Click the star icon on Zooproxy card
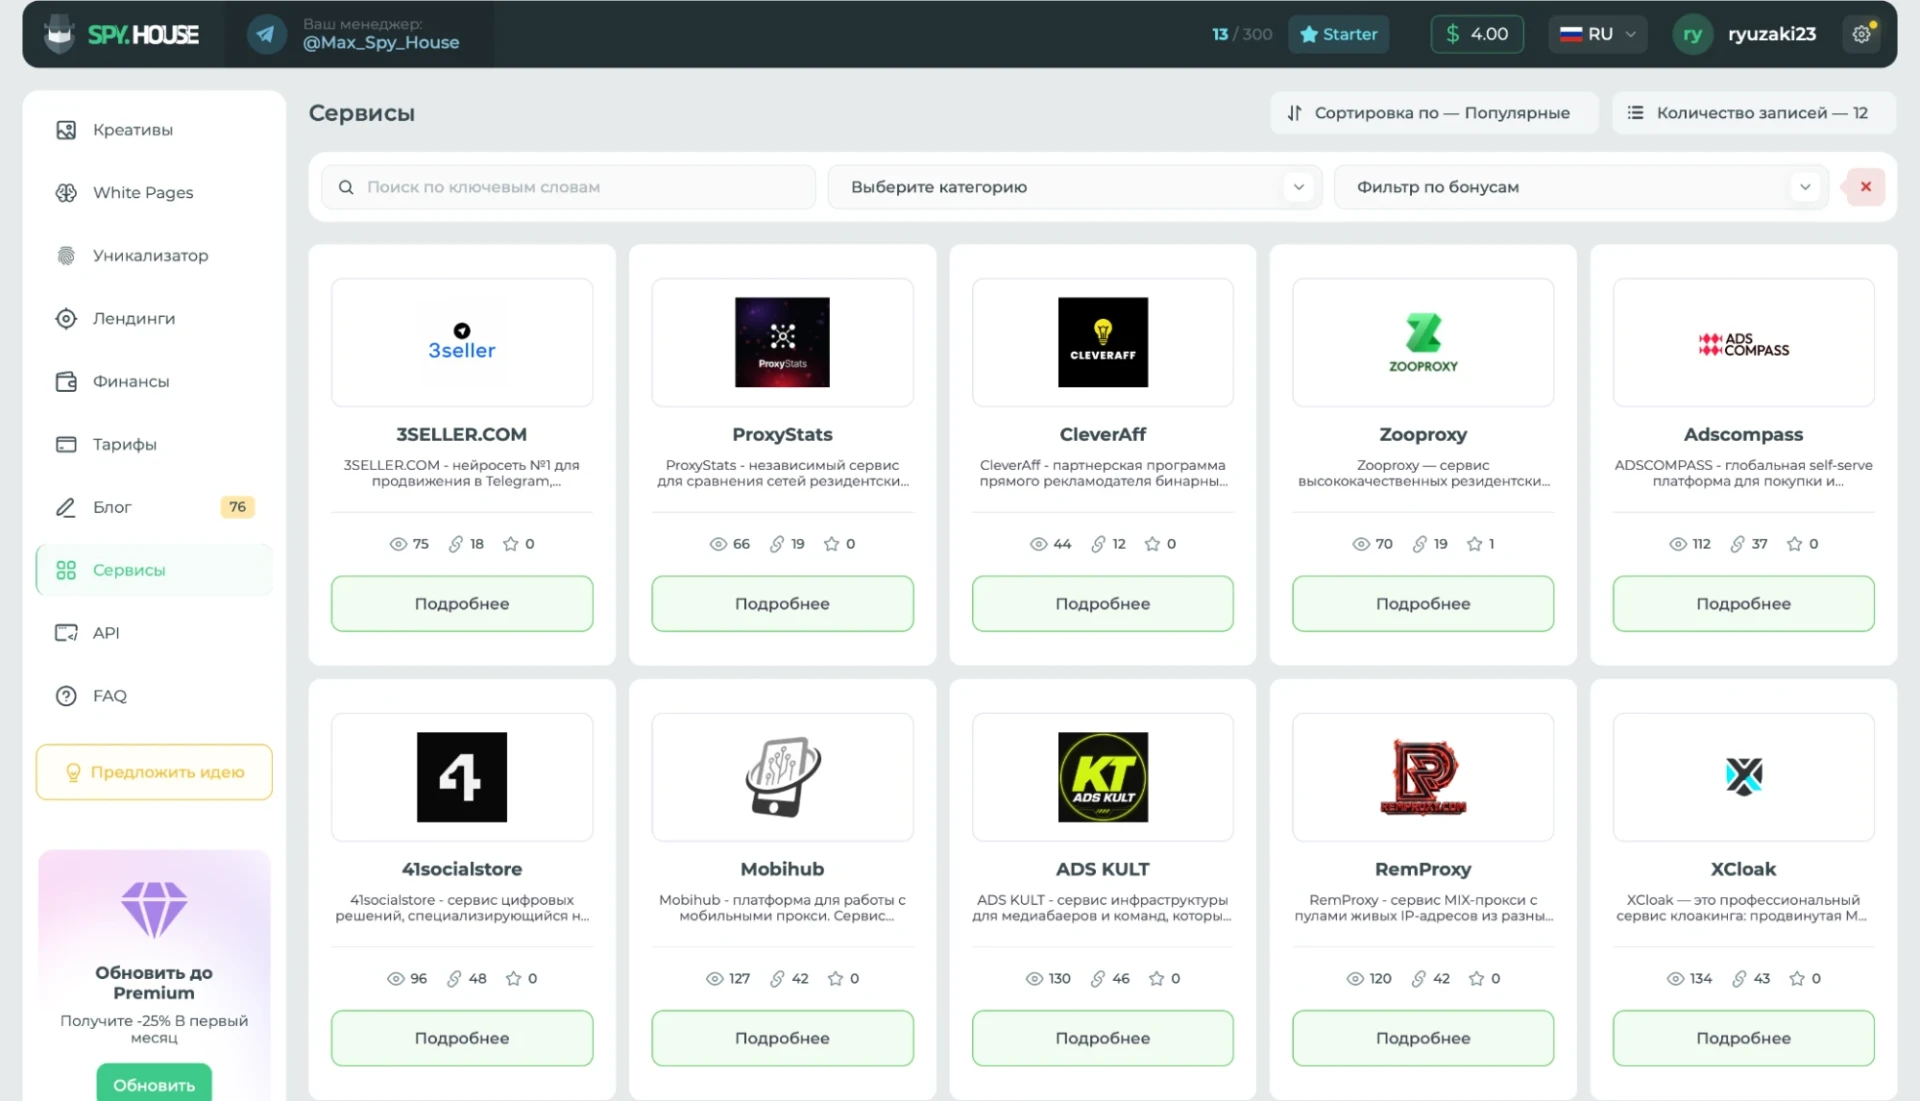The image size is (1920, 1101). [x=1474, y=544]
